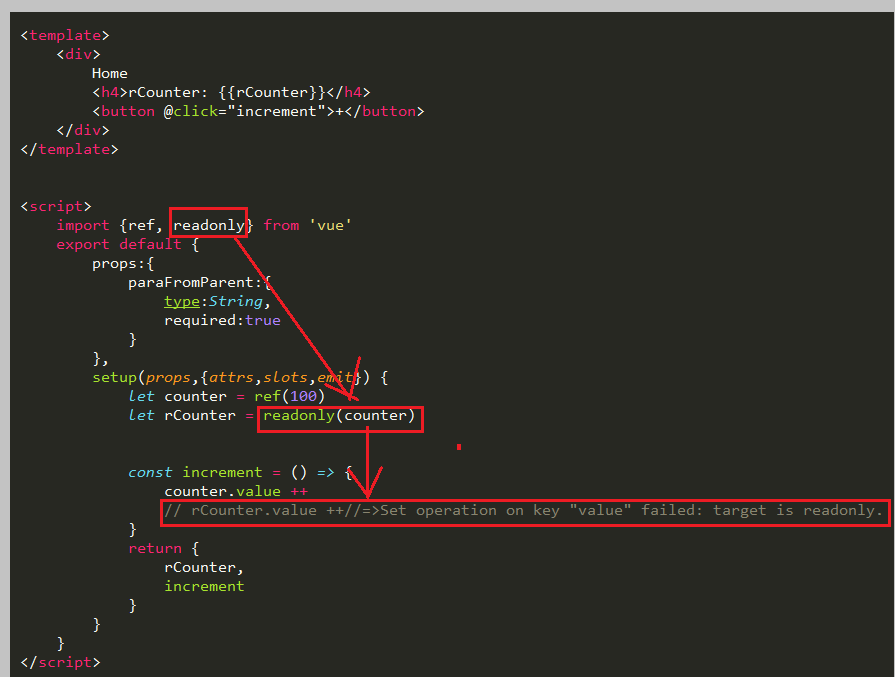Image resolution: width=895 pixels, height=677 pixels.
Task: Click the {{rCounter}} interpolation in the h4
Action: pyautogui.click(x=272, y=92)
